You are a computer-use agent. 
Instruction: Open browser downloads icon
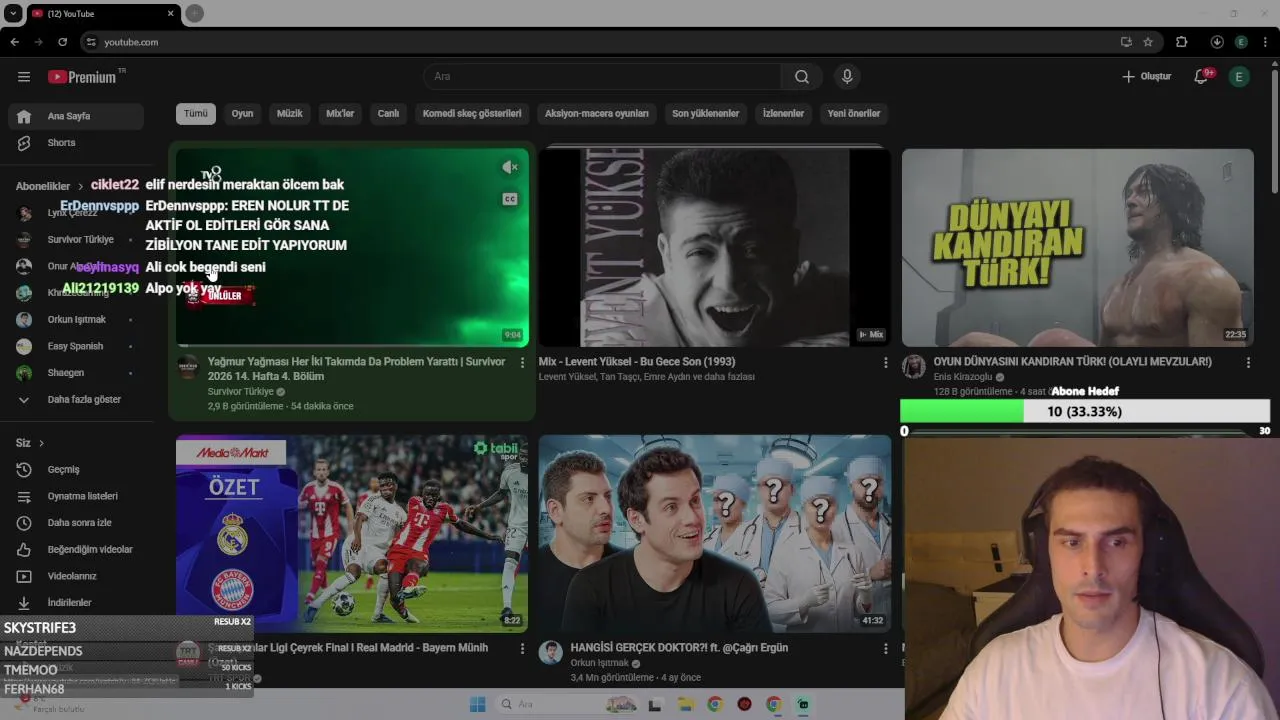pyautogui.click(x=1217, y=42)
